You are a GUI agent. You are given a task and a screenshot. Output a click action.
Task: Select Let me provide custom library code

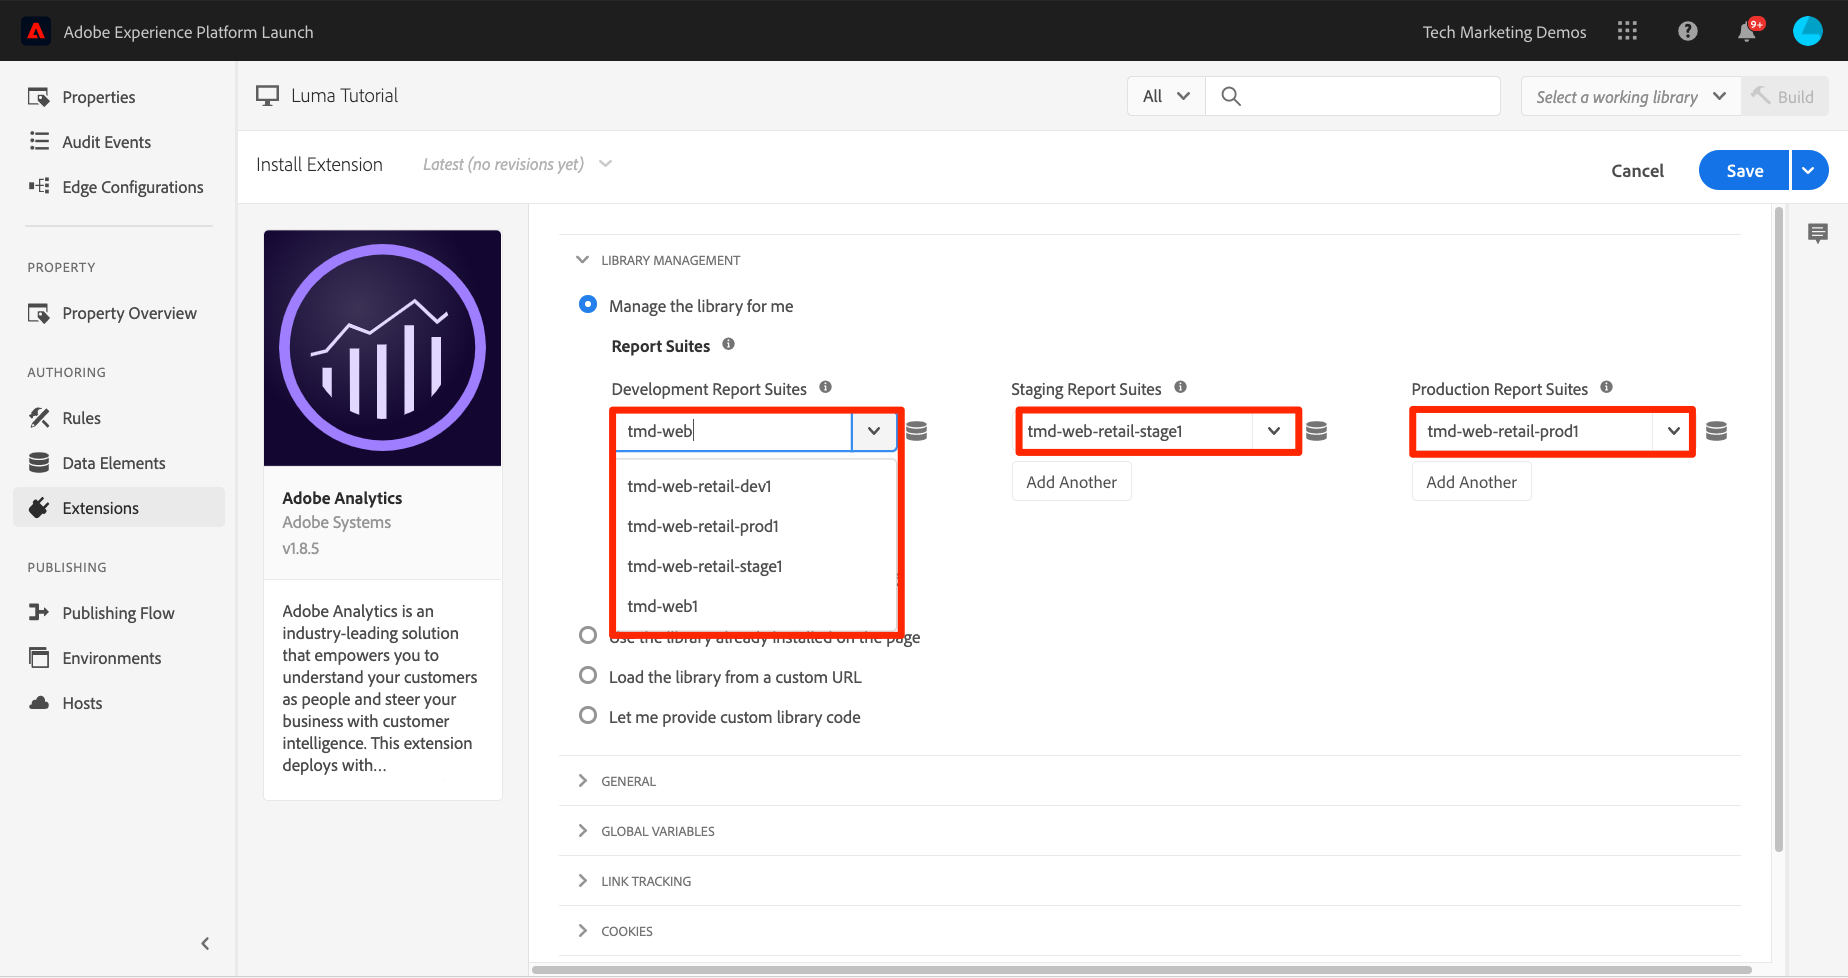pos(588,715)
